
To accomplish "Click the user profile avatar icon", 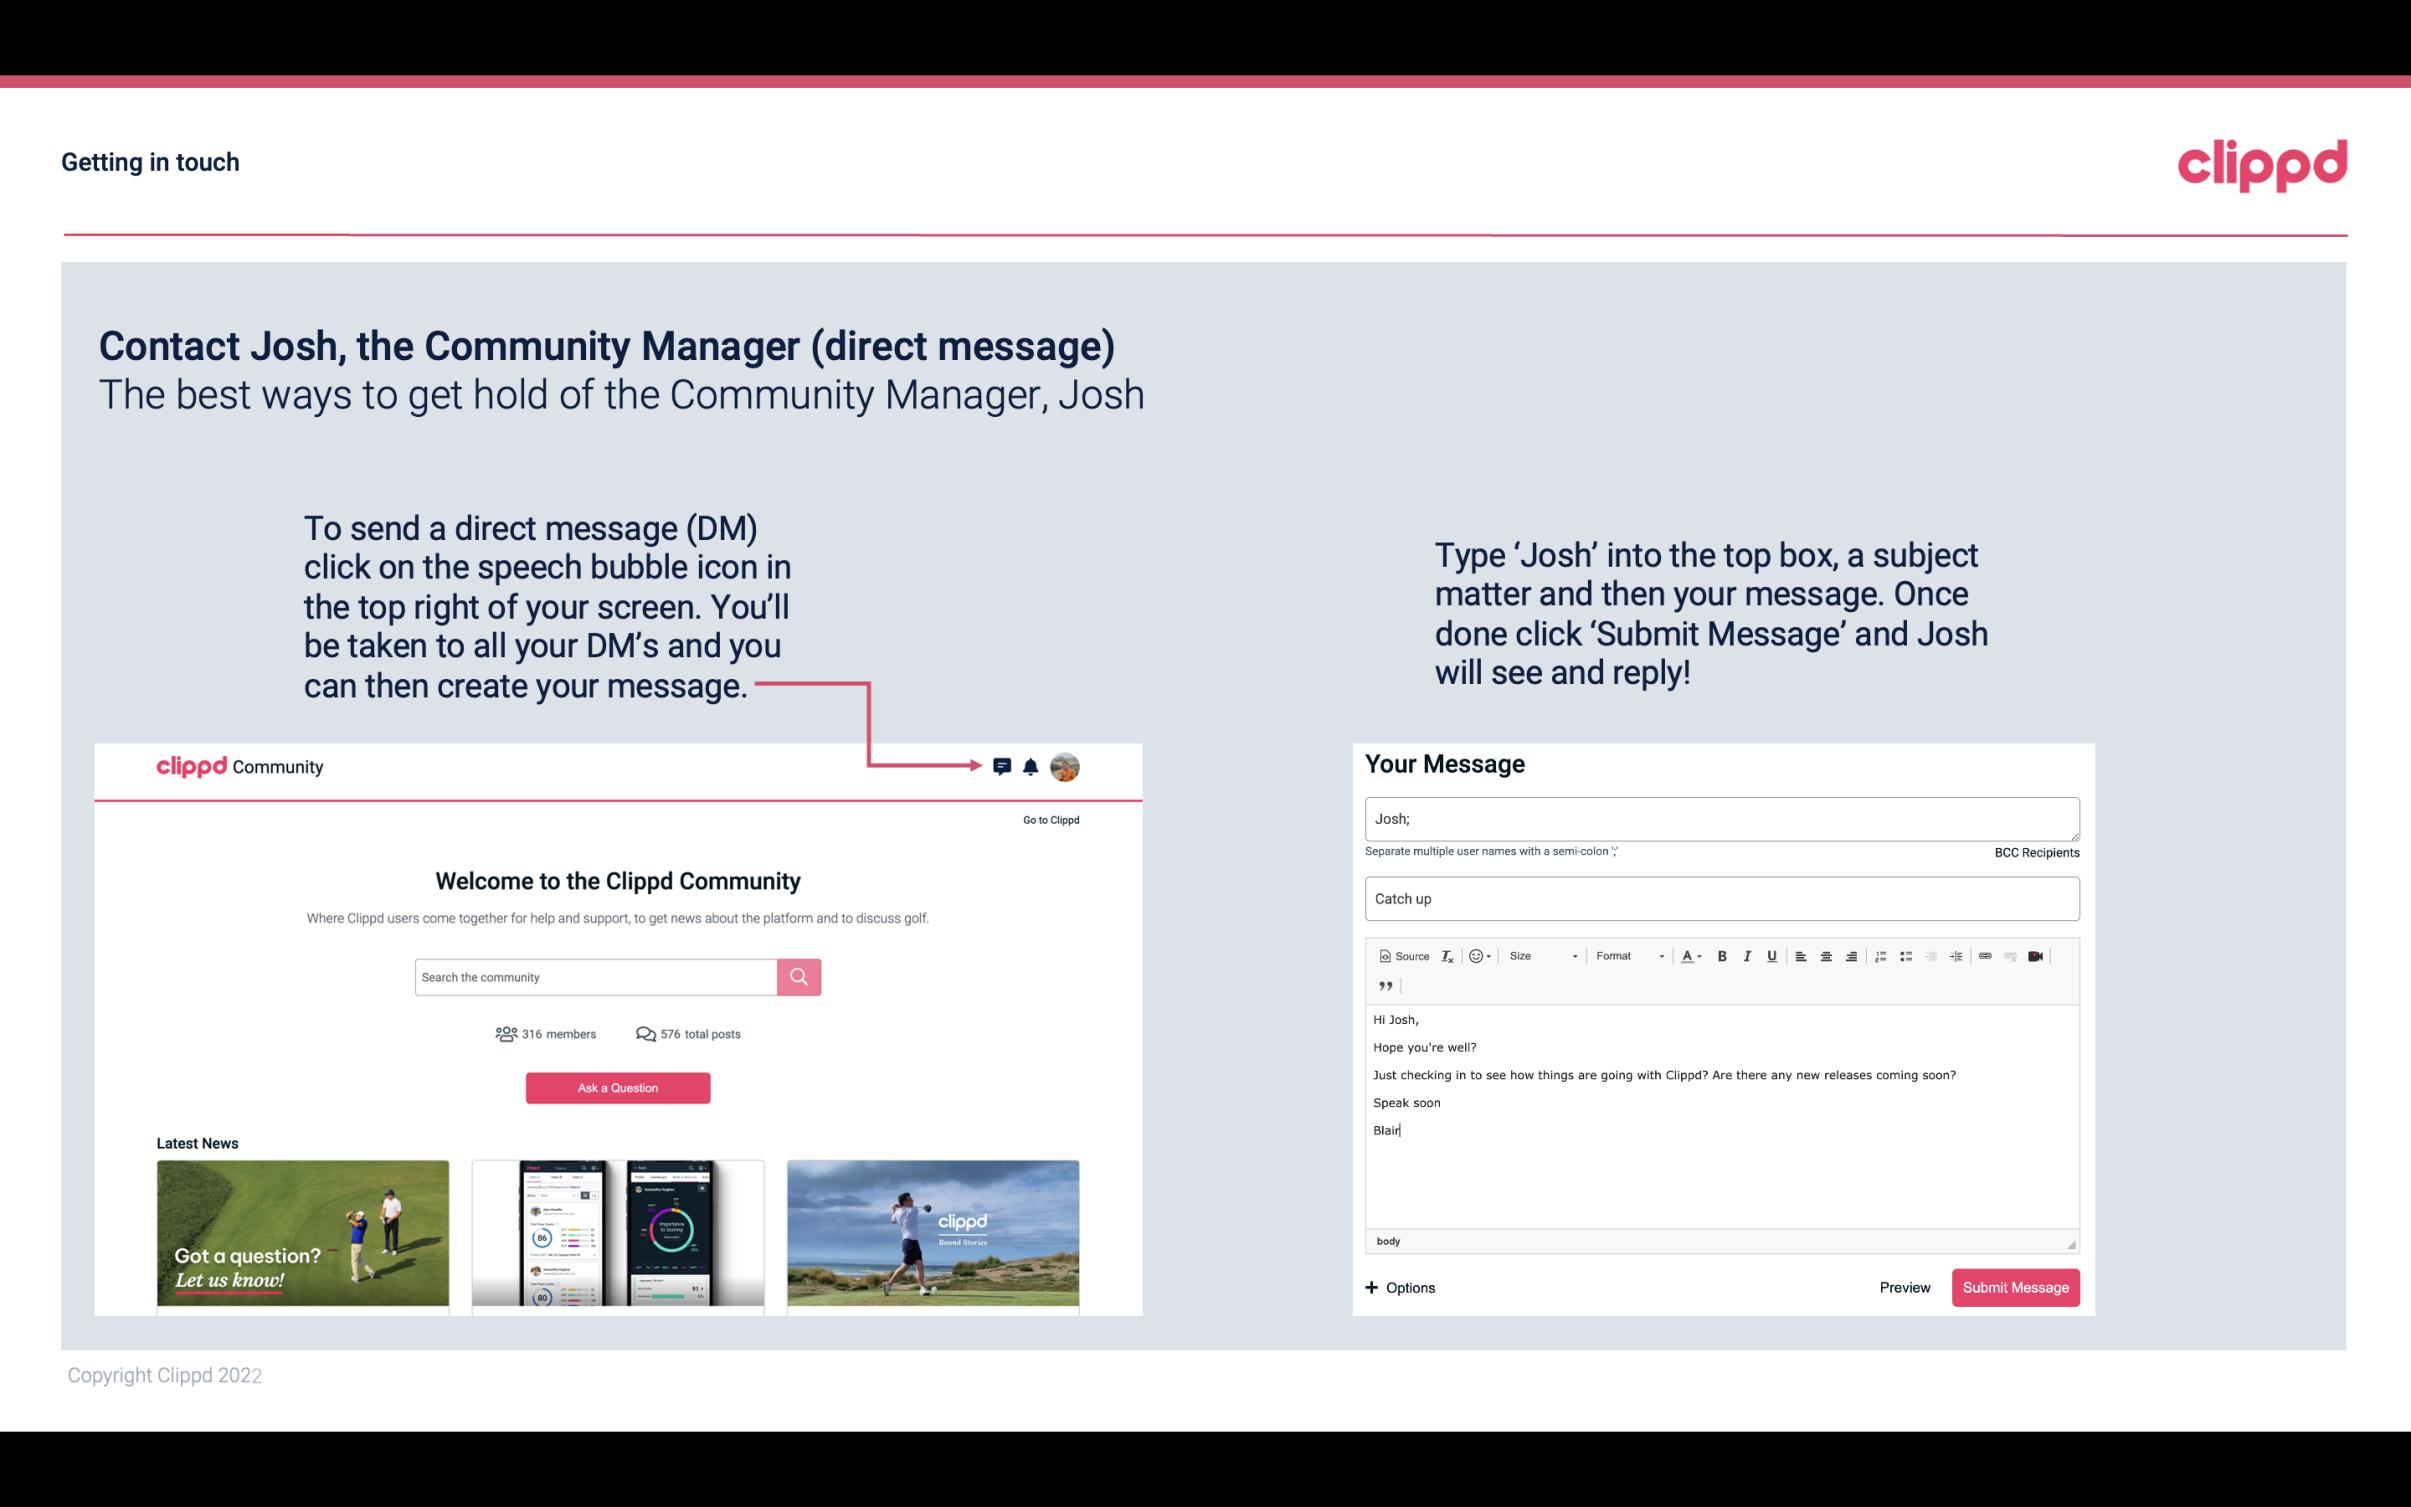I will coord(1064,766).
